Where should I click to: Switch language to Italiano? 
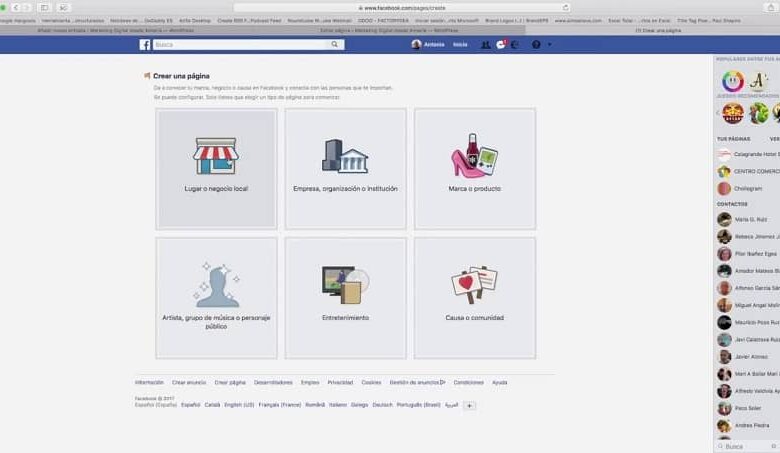[x=338, y=405]
